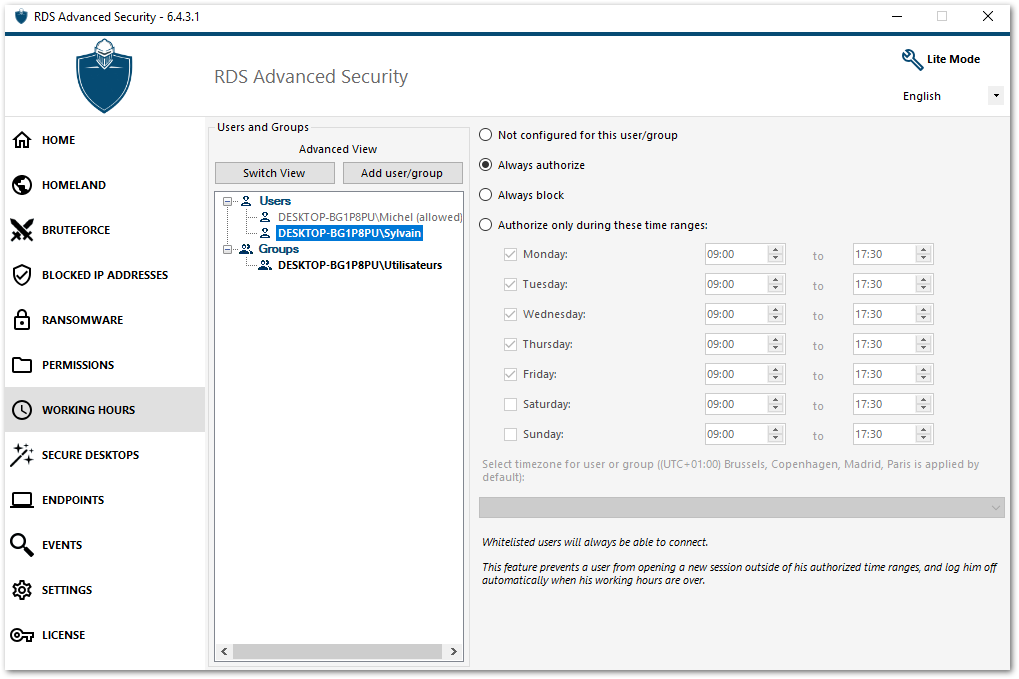This screenshot has height=679, width=1019.
Task: Click the title bar shield app icon
Action: click(21, 16)
